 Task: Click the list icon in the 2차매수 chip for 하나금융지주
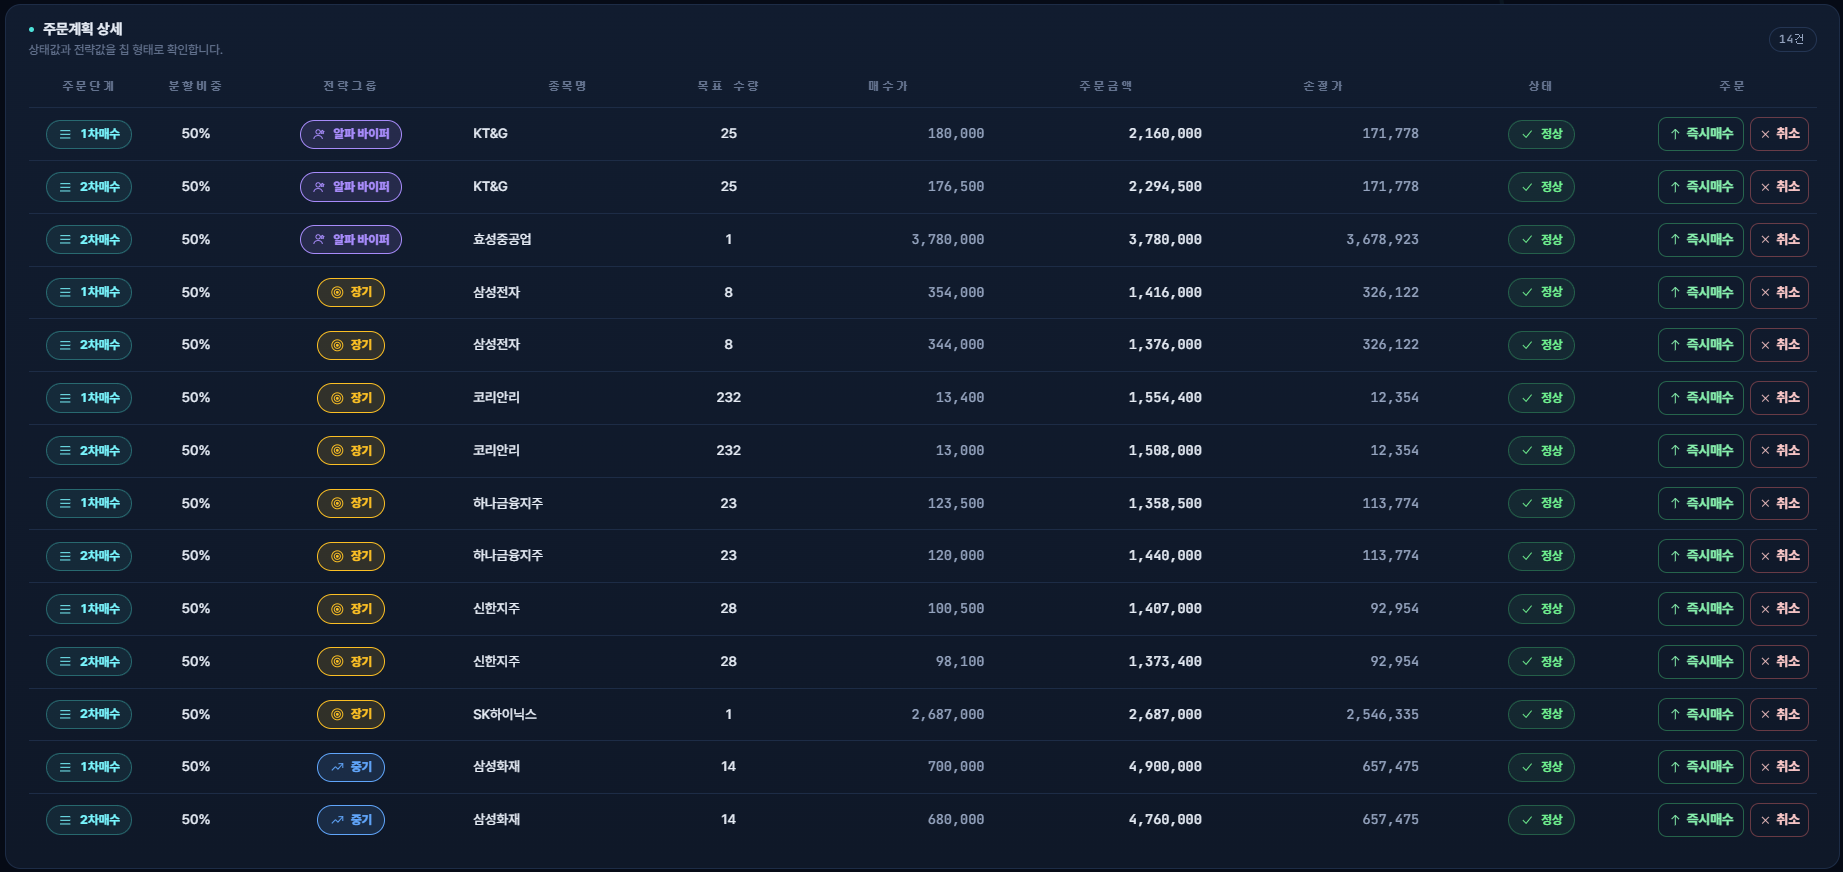[65, 557]
